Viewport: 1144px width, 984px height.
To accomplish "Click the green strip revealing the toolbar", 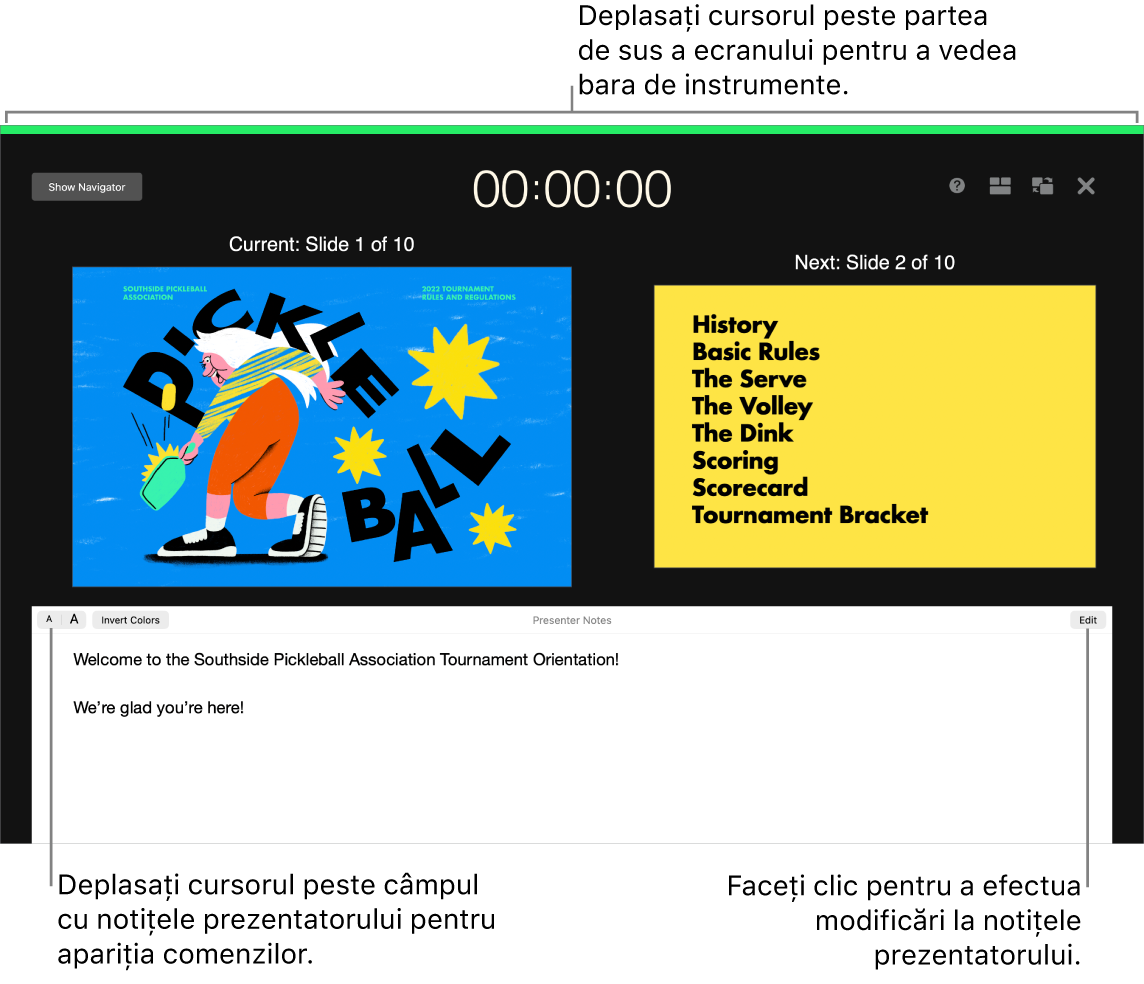I will 572,130.
